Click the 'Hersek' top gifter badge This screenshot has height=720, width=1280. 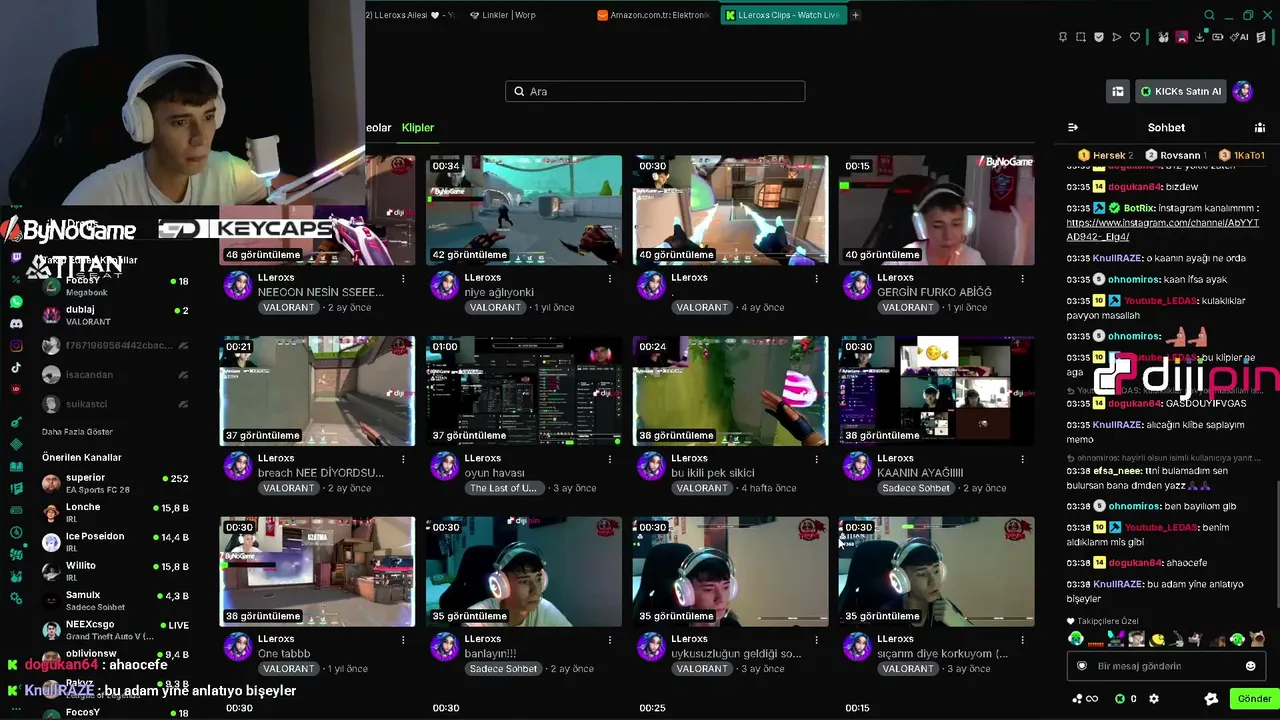pos(1105,156)
